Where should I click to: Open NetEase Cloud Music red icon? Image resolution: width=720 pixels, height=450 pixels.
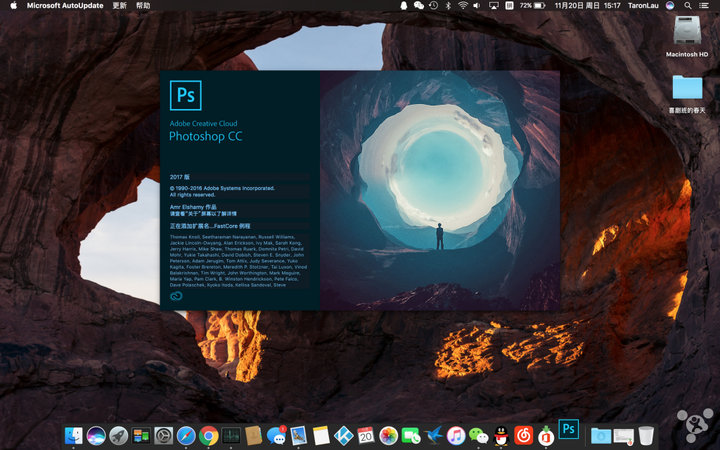tap(523, 435)
